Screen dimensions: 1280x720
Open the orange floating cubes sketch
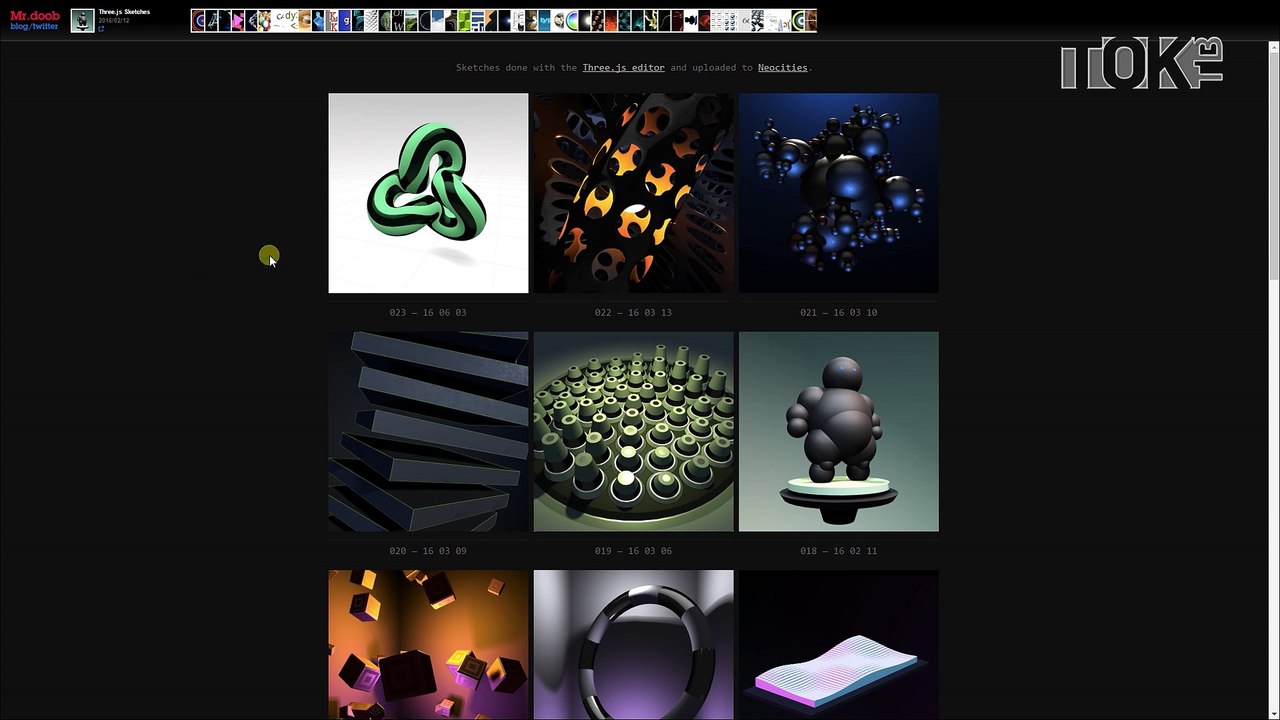[x=428, y=645]
